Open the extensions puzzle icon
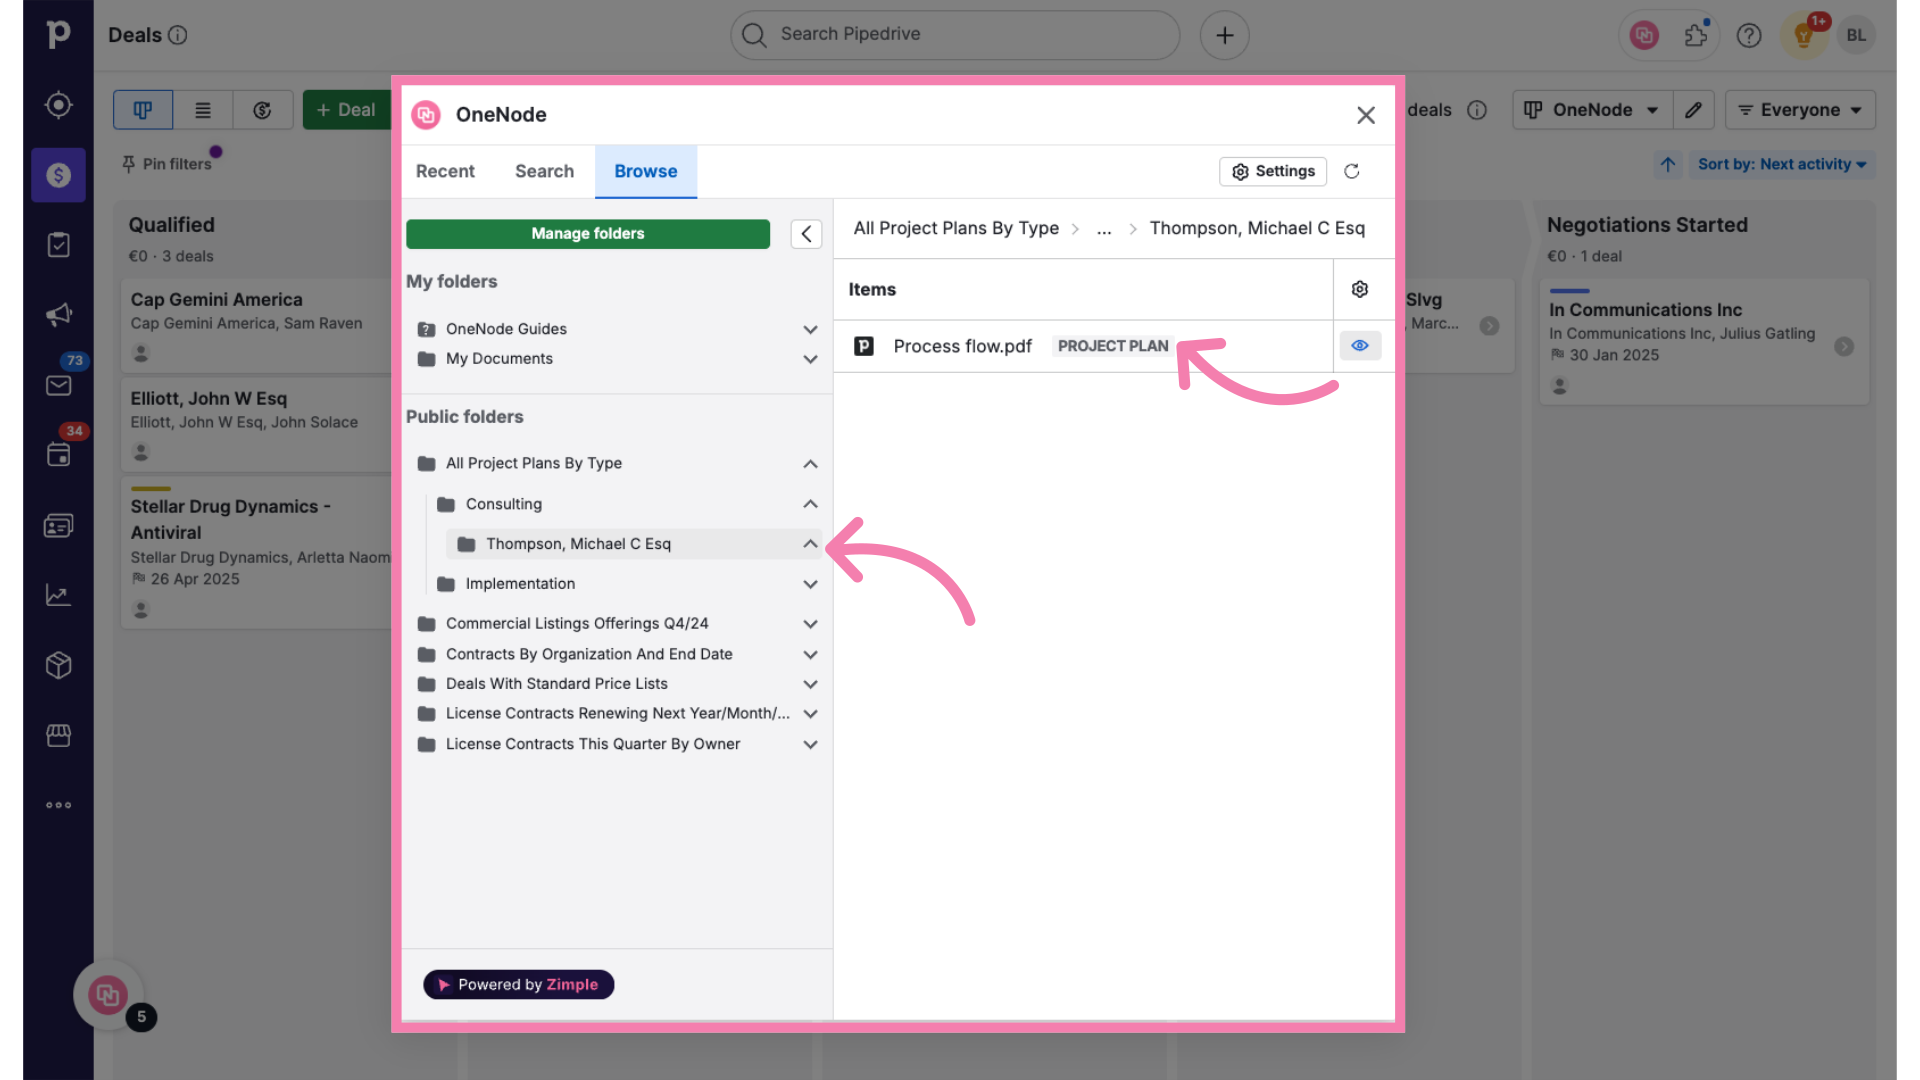This screenshot has width=1920, height=1080. (x=1696, y=35)
